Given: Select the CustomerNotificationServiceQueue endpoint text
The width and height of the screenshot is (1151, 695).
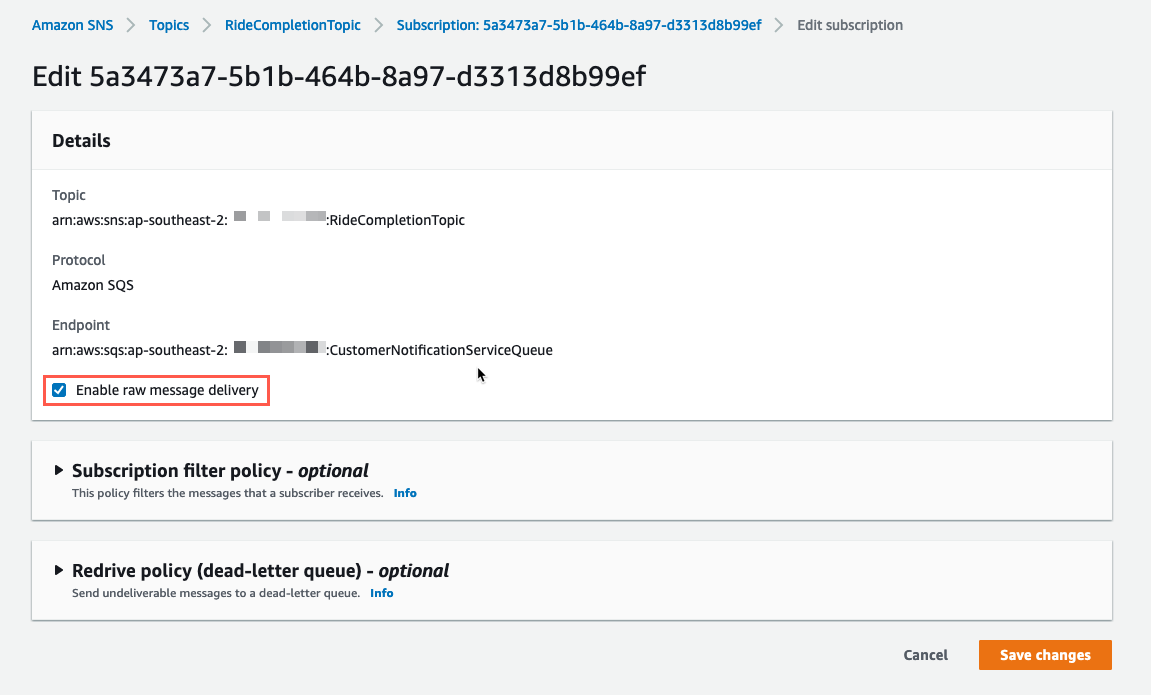Looking at the screenshot, I should pos(441,350).
